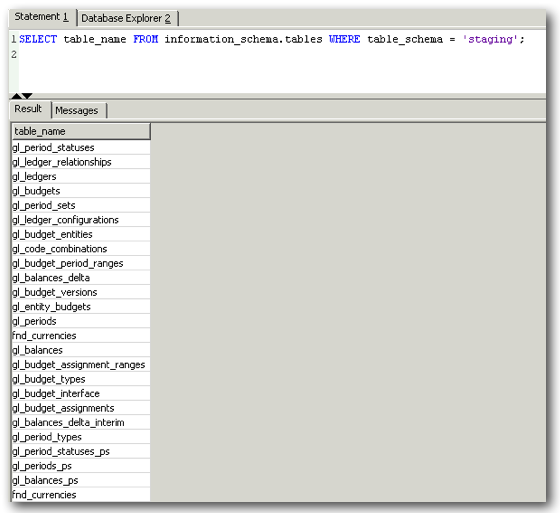Expand editor with the down splitter arrow
Screen dimensions: 560x513
pyautogui.click(x=27, y=96)
